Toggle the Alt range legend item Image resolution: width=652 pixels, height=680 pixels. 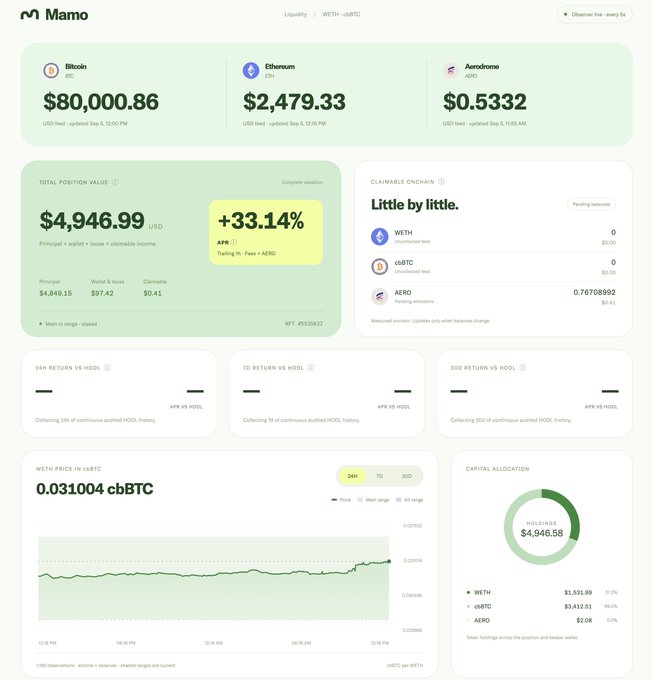[x=410, y=500]
